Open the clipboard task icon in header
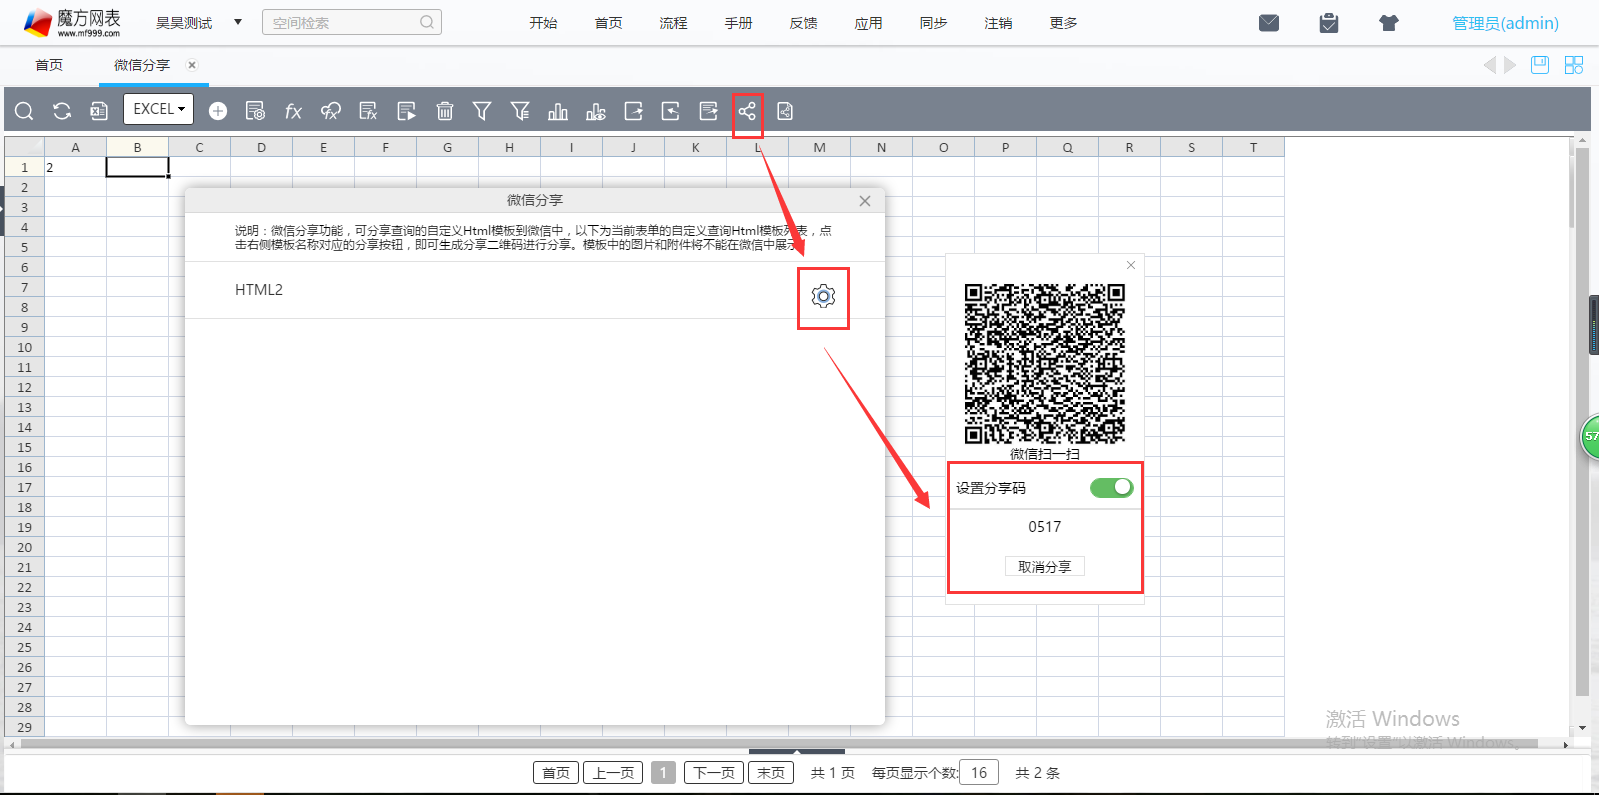1599x795 pixels. click(x=1329, y=23)
